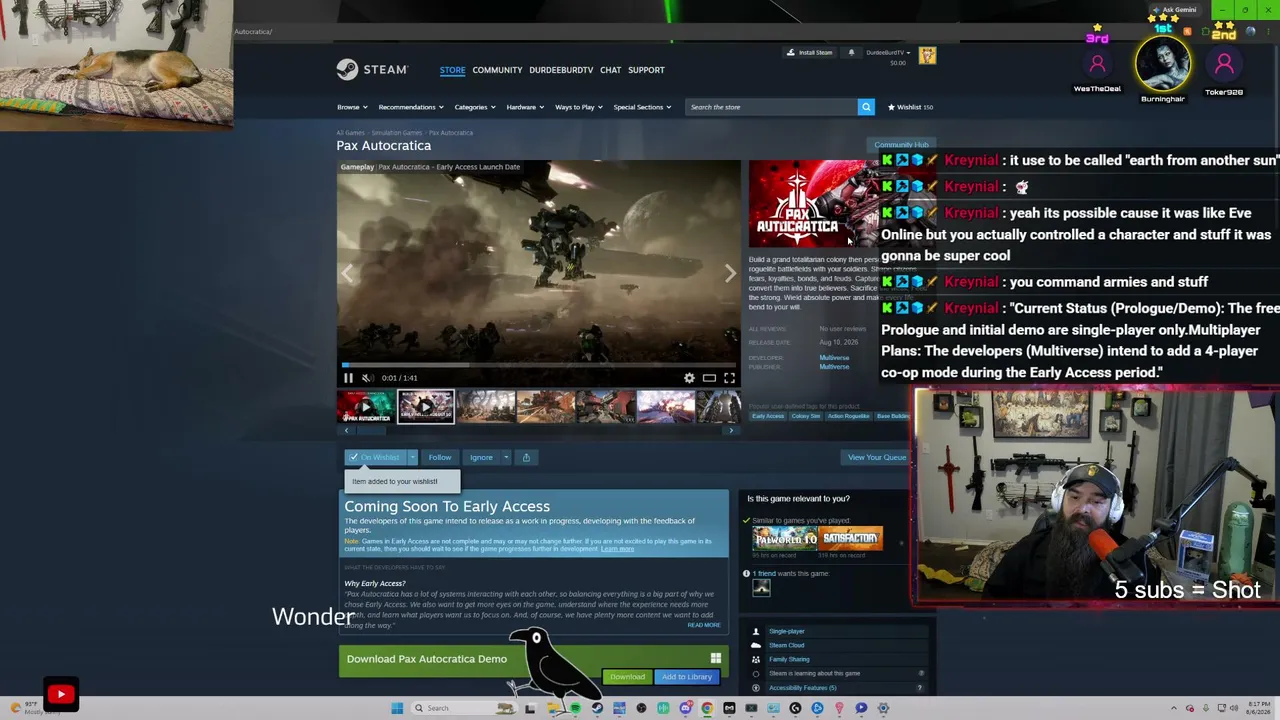Open Discord from the taskbar
The height and width of the screenshot is (720, 1280).
[685, 708]
